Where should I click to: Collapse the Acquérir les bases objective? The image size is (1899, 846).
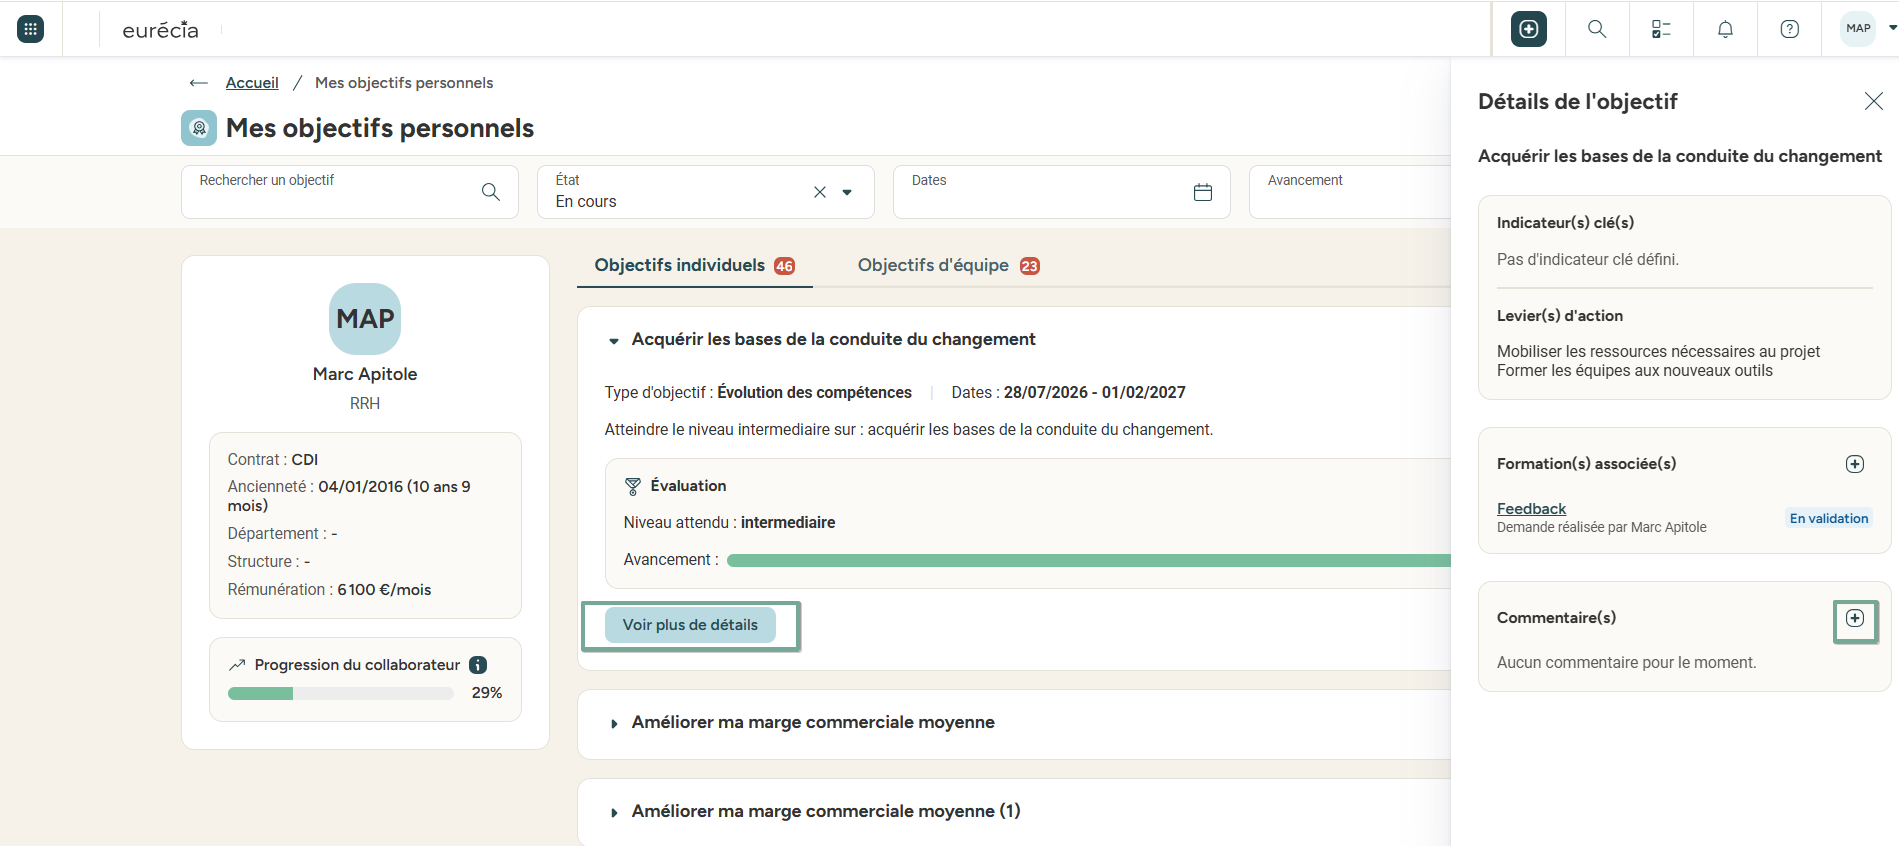[x=614, y=341]
